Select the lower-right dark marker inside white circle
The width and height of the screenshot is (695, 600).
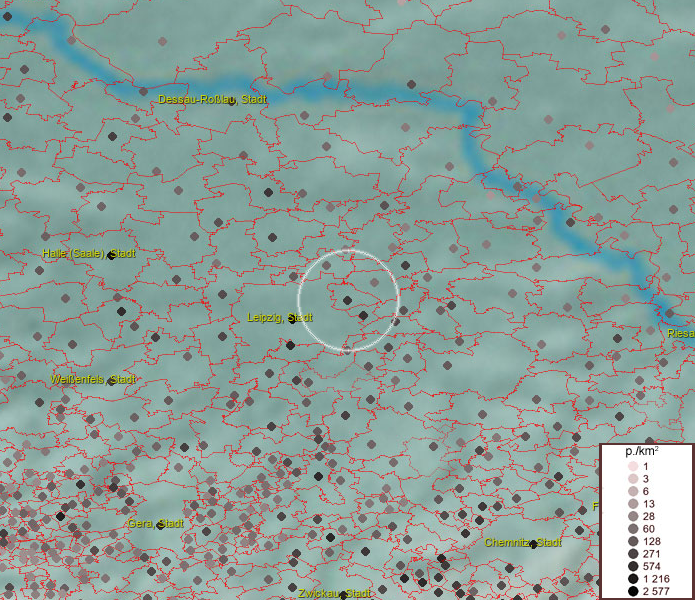[363, 315]
